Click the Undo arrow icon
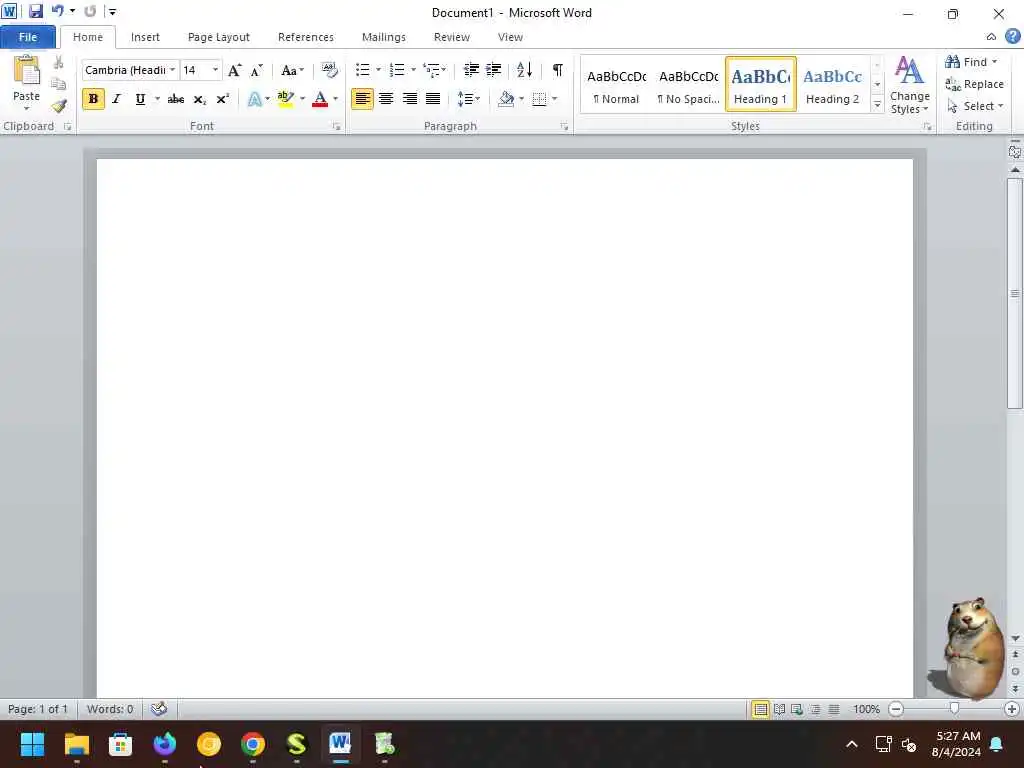 pyautogui.click(x=57, y=11)
